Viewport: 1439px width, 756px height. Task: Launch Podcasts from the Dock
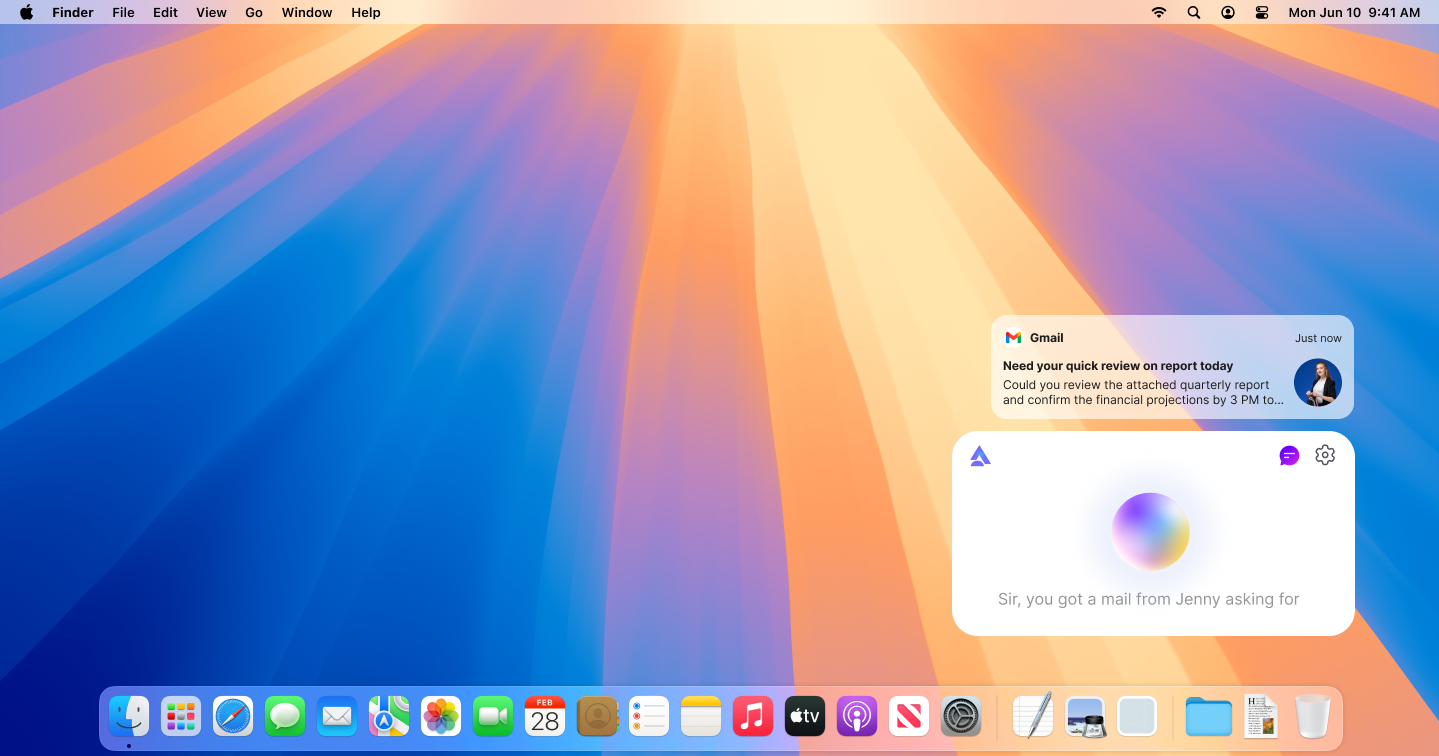coord(857,716)
